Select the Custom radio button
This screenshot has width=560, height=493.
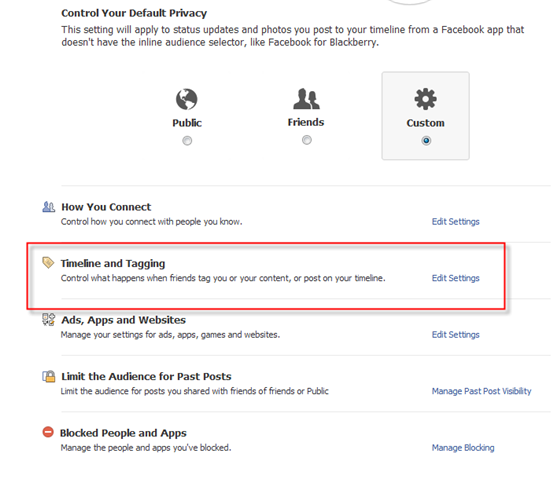coord(426,141)
